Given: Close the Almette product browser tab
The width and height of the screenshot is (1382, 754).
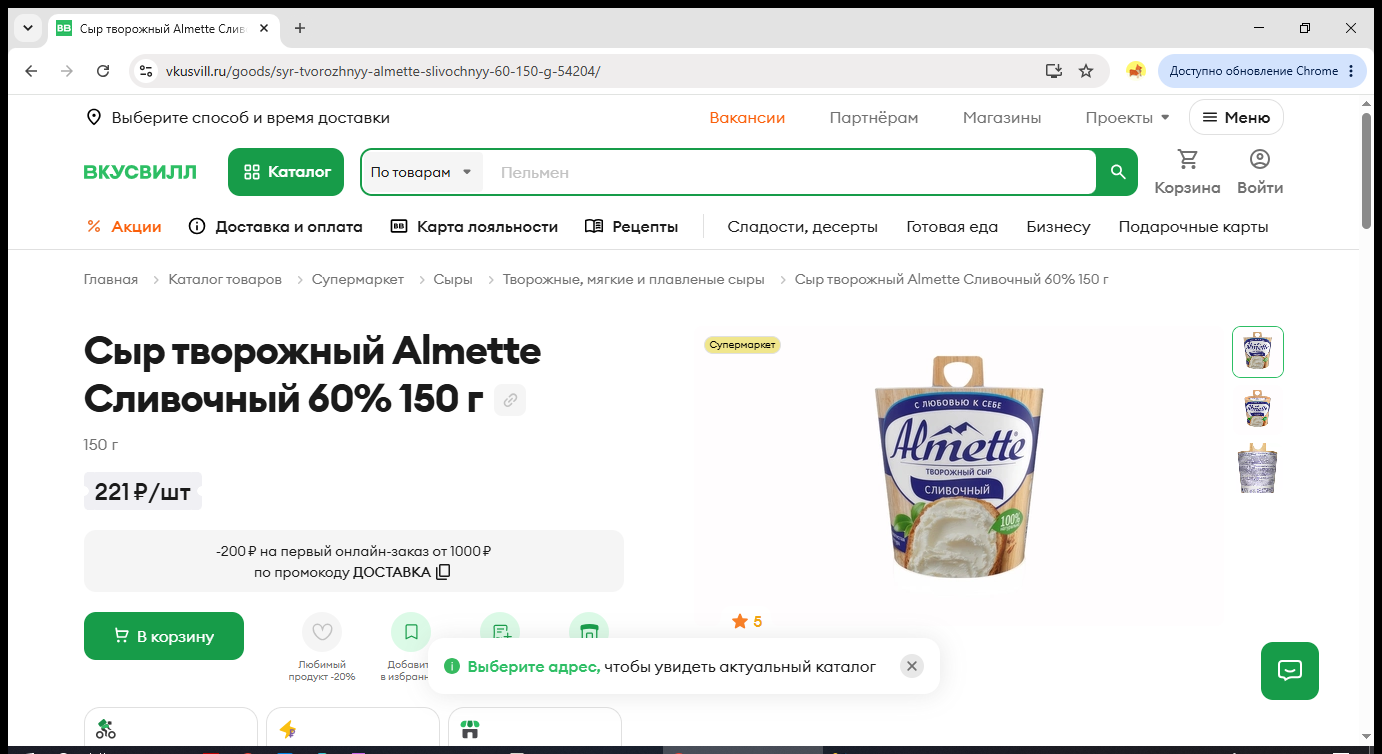Looking at the screenshot, I should point(264,28).
